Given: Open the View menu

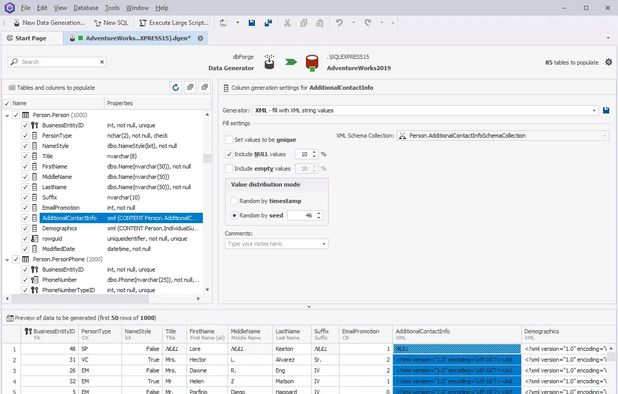Looking at the screenshot, I should (60, 7).
